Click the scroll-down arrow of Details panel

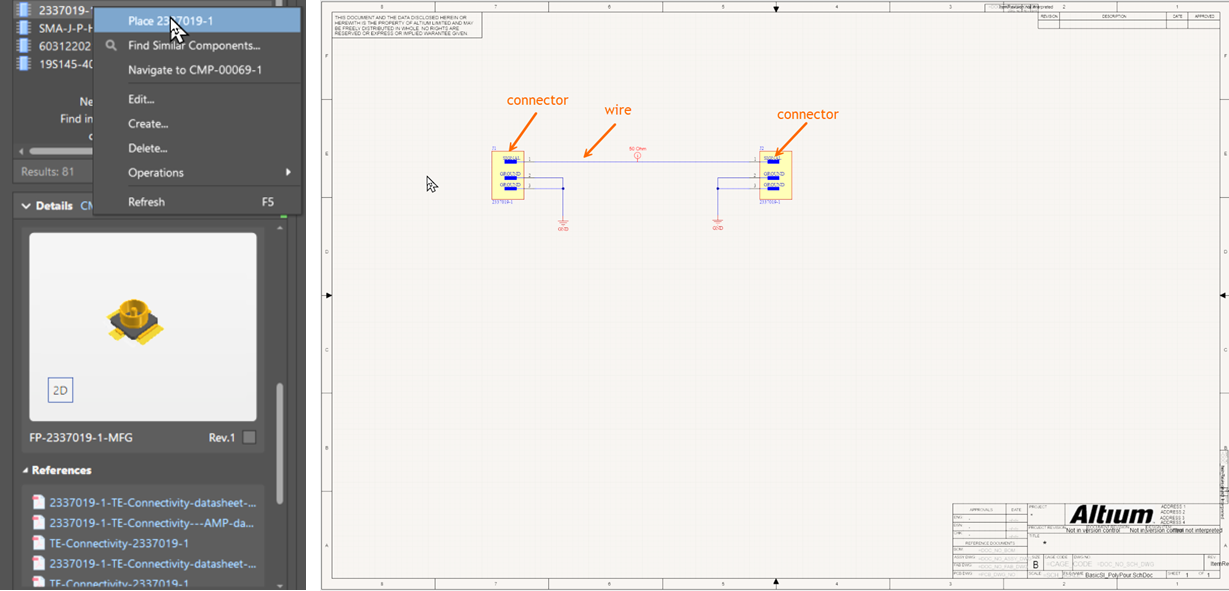[x=280, y=585]
